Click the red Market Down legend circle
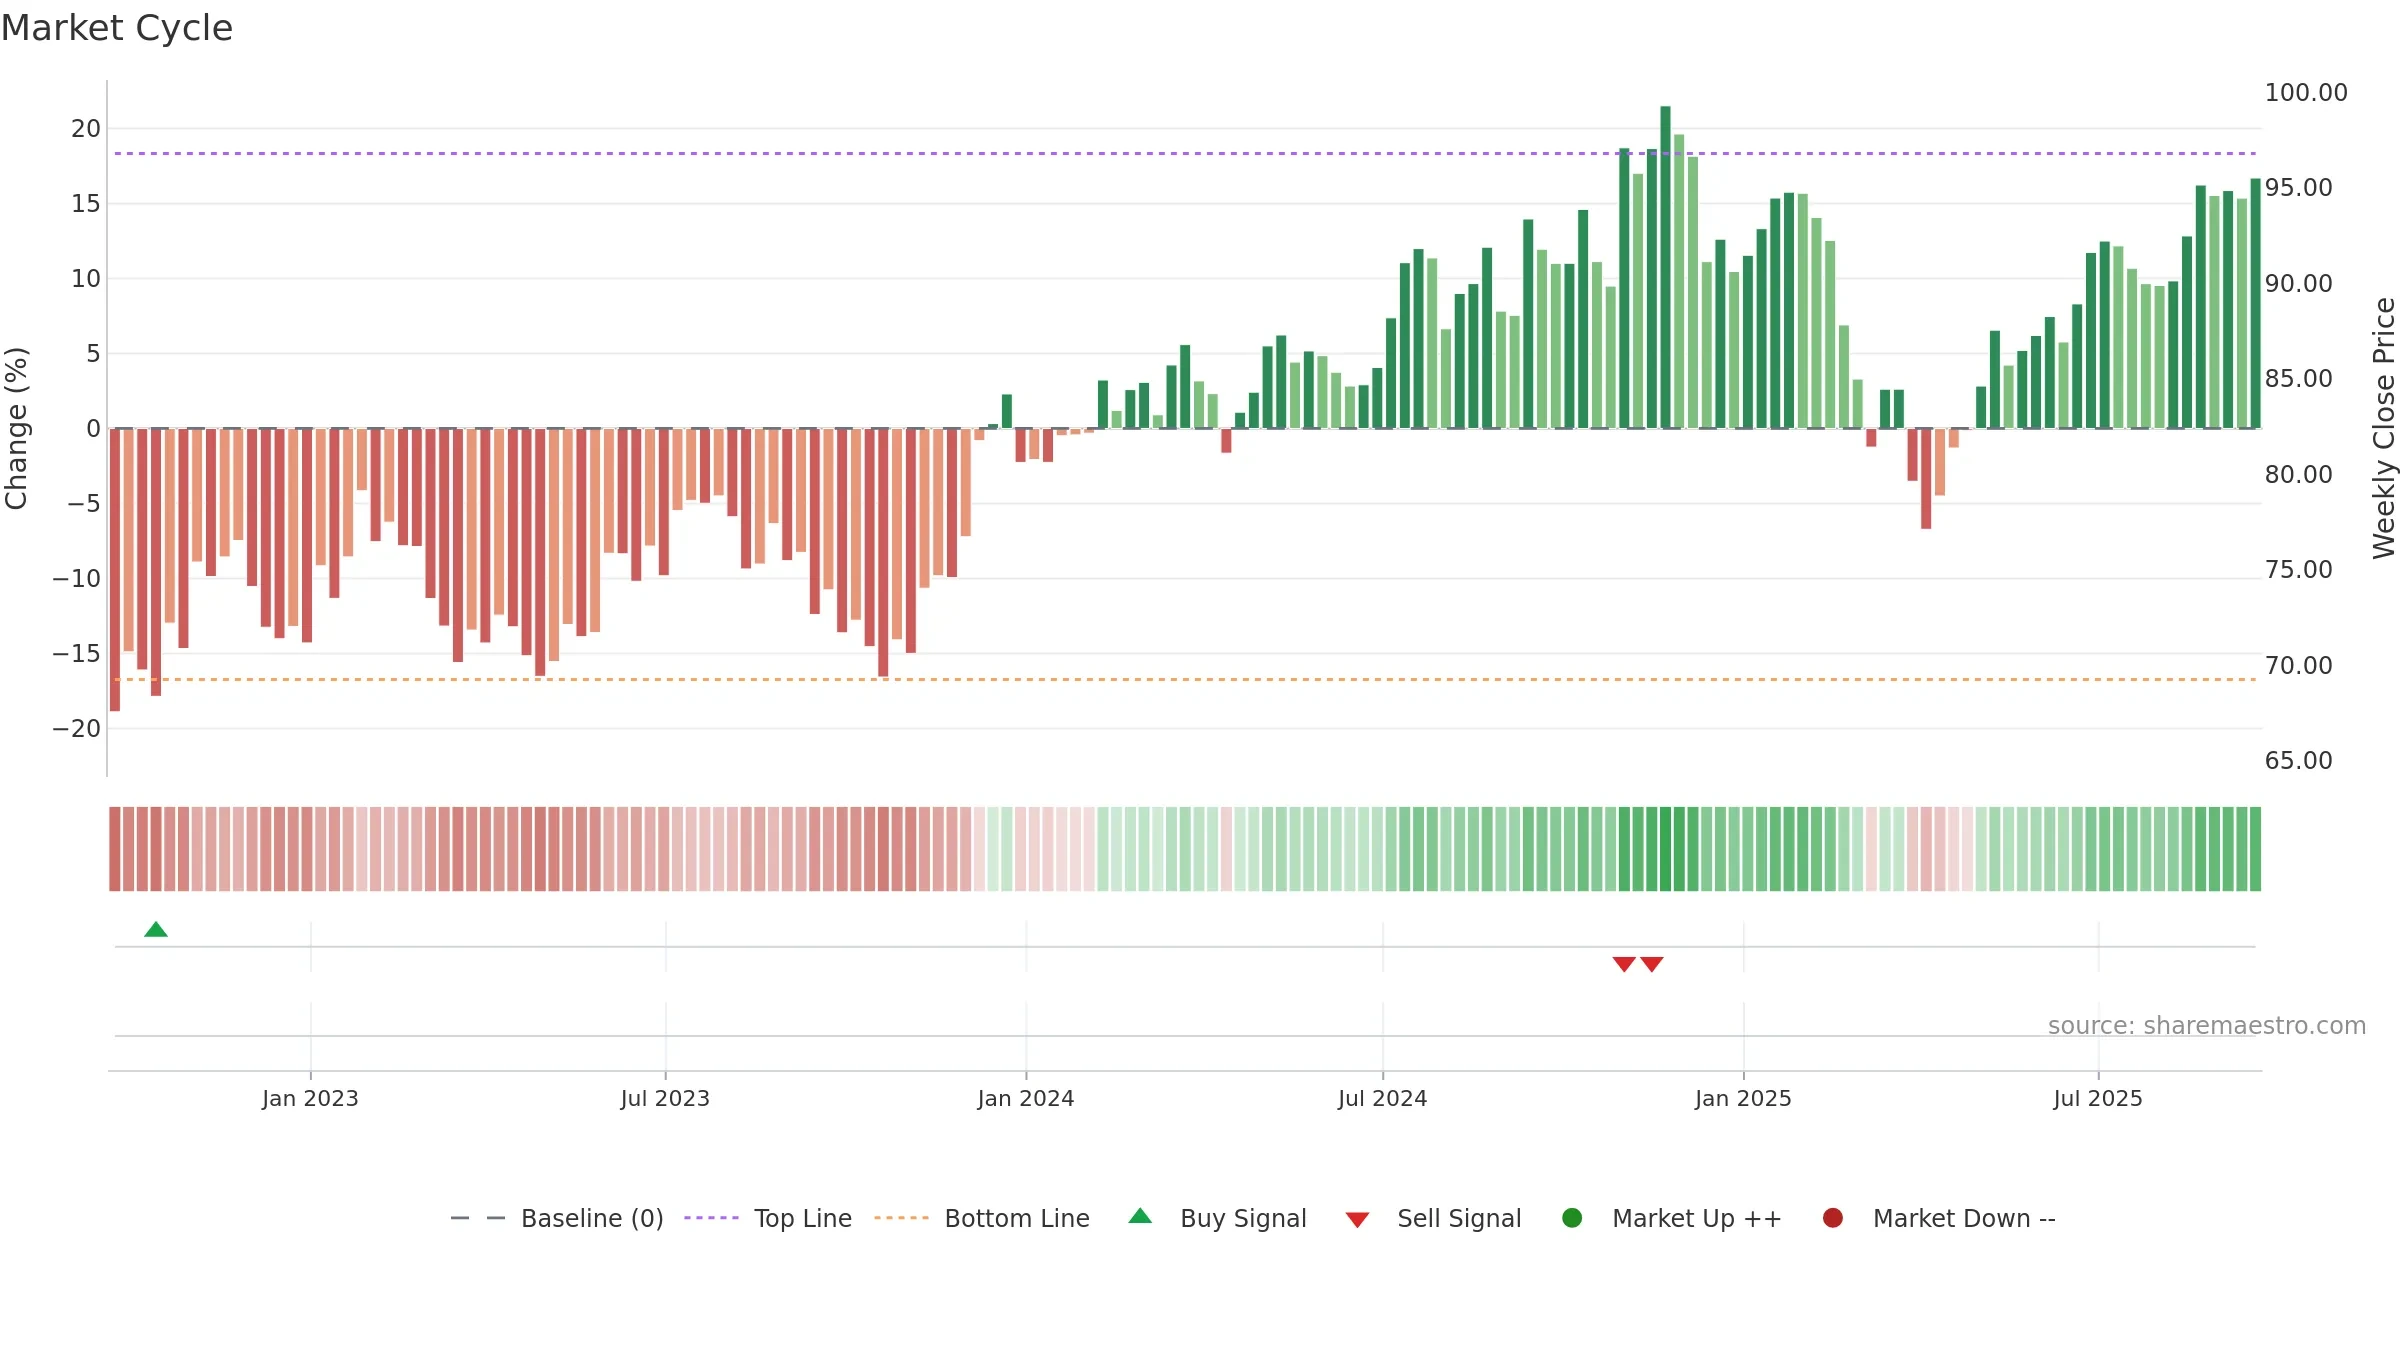2400x1350 pixels. click(1833, 1218)
